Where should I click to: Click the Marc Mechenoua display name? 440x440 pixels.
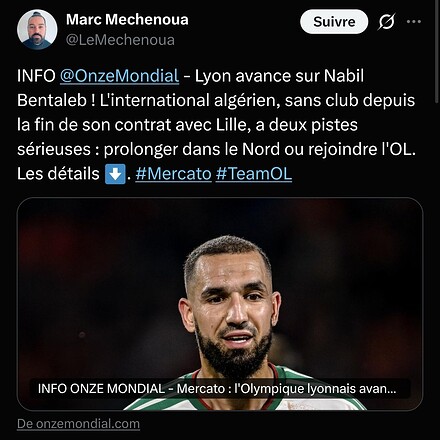[127, 19]
